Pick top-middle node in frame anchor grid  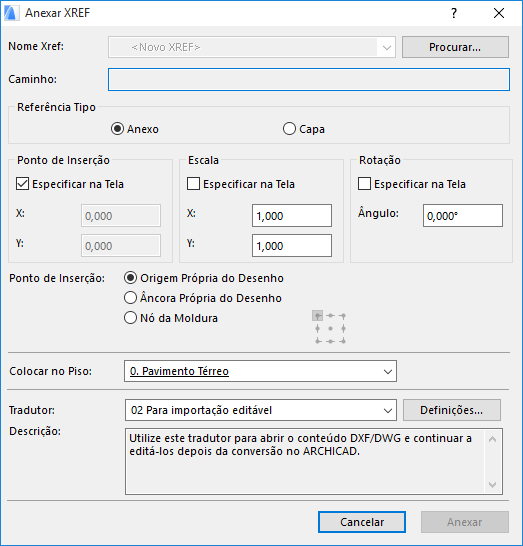330,316
